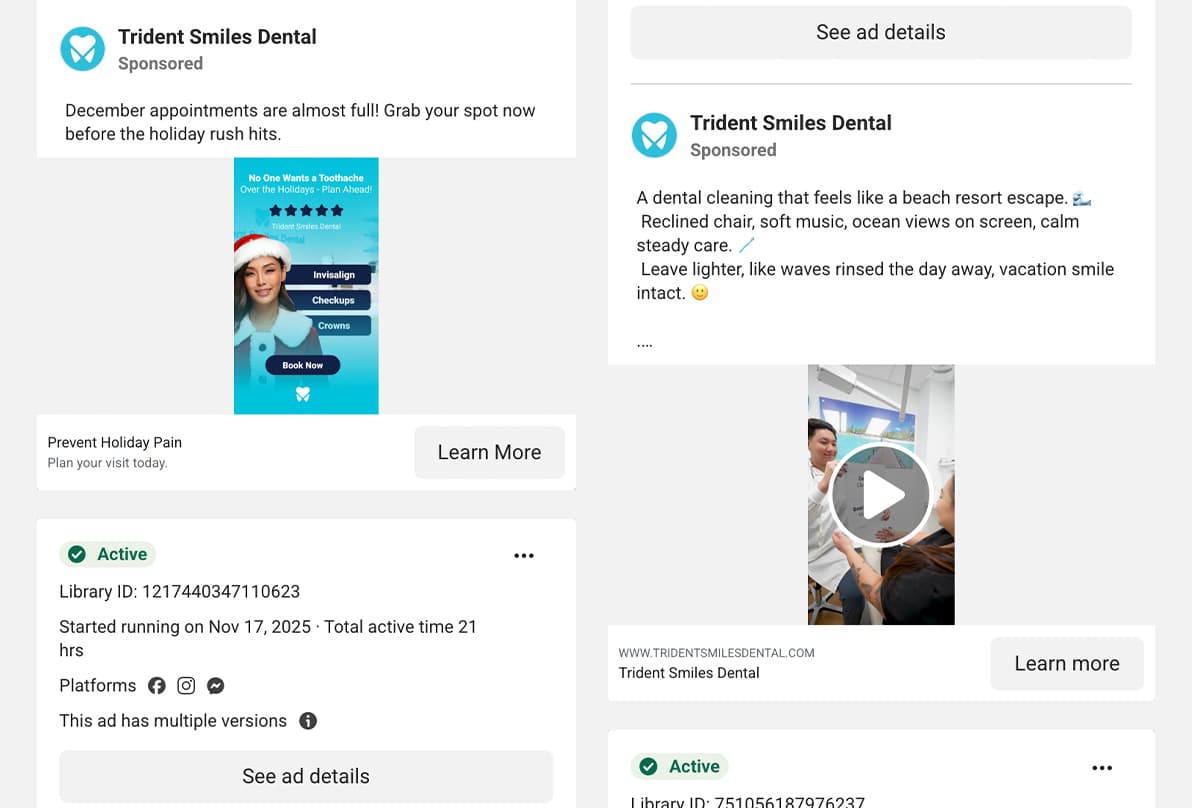This screenshot has height=808, width=1192.
Task: Click 'This ad has multiple versions' text
Action: [x=173, y=721]
